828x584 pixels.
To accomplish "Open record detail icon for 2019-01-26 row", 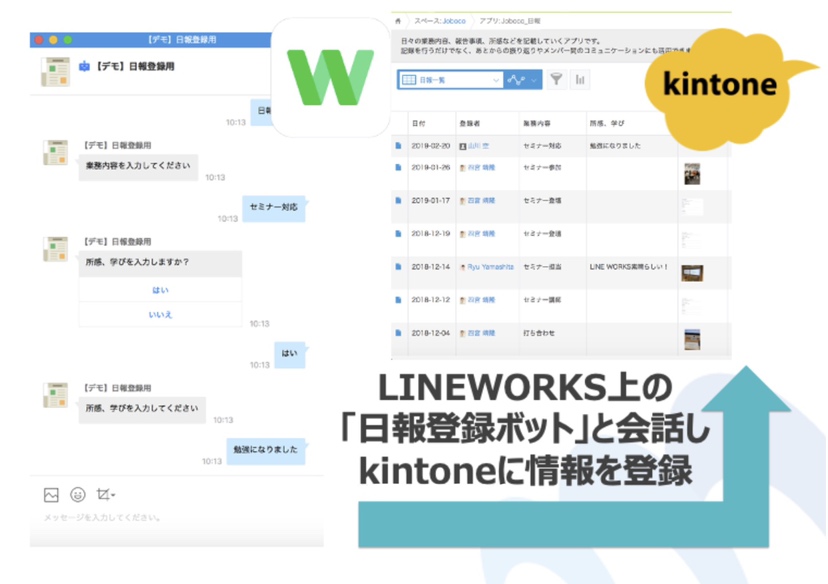I will click(398, 167).
